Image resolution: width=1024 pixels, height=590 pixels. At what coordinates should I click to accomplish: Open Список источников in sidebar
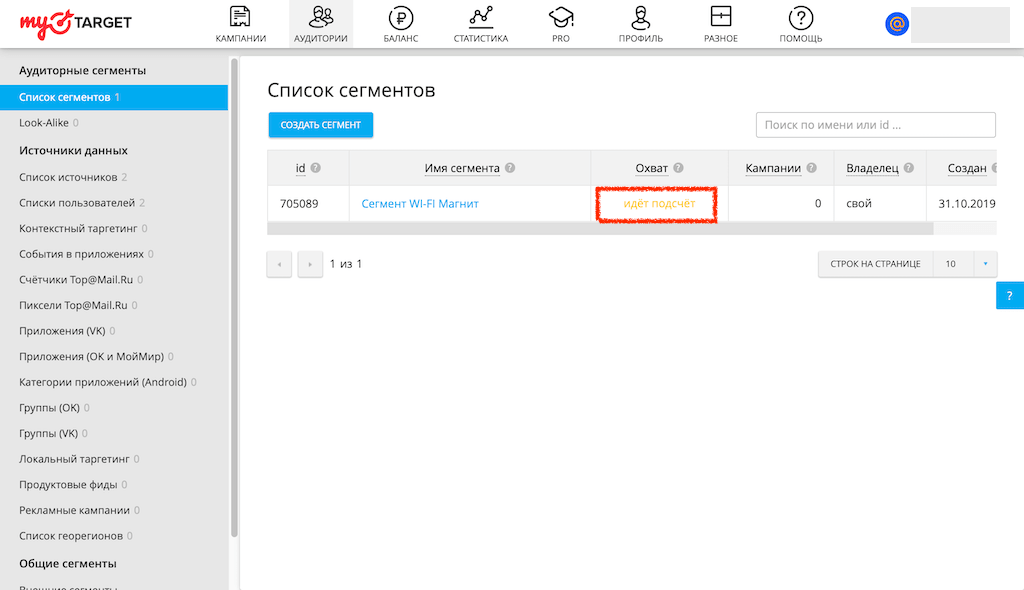pos(68,177)
